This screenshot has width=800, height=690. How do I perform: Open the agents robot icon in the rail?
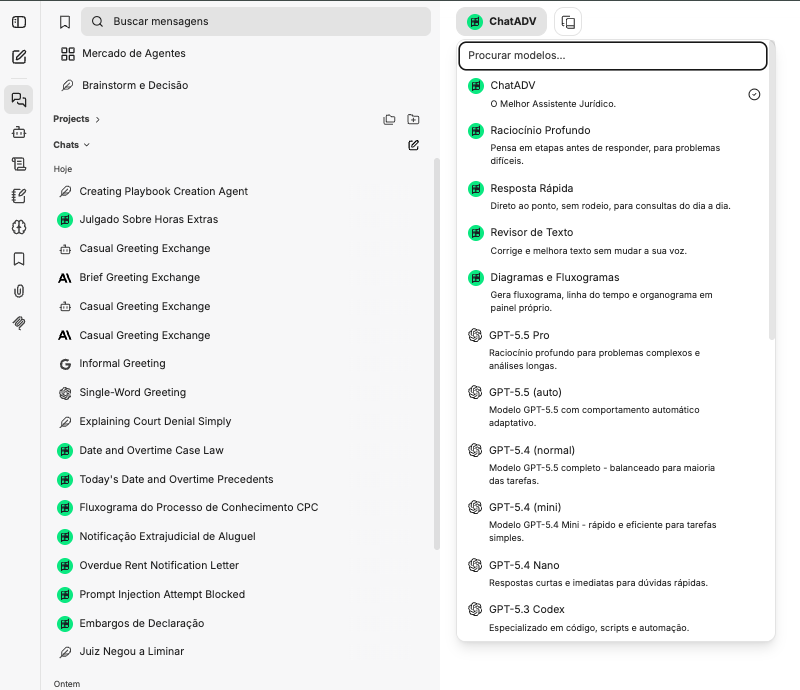[19, 132]
